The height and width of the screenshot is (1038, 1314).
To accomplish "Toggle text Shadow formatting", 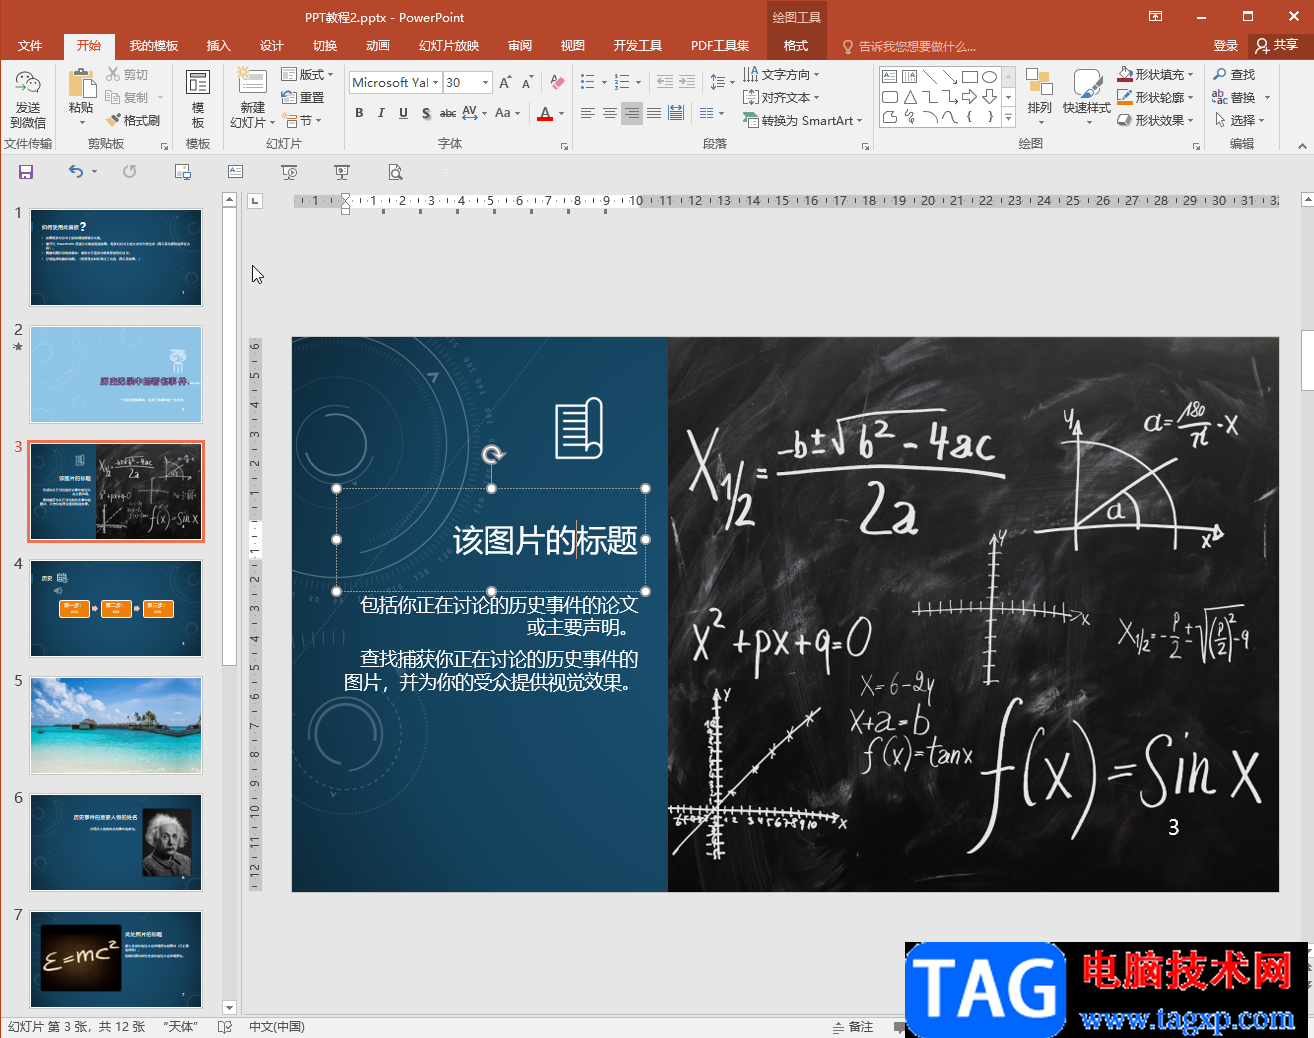I will [426, 113].
